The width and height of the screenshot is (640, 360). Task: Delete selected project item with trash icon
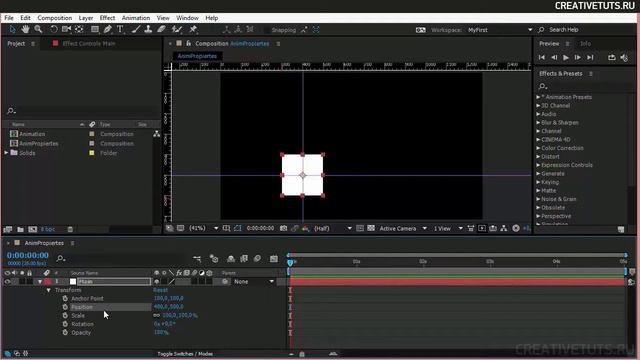70,229
